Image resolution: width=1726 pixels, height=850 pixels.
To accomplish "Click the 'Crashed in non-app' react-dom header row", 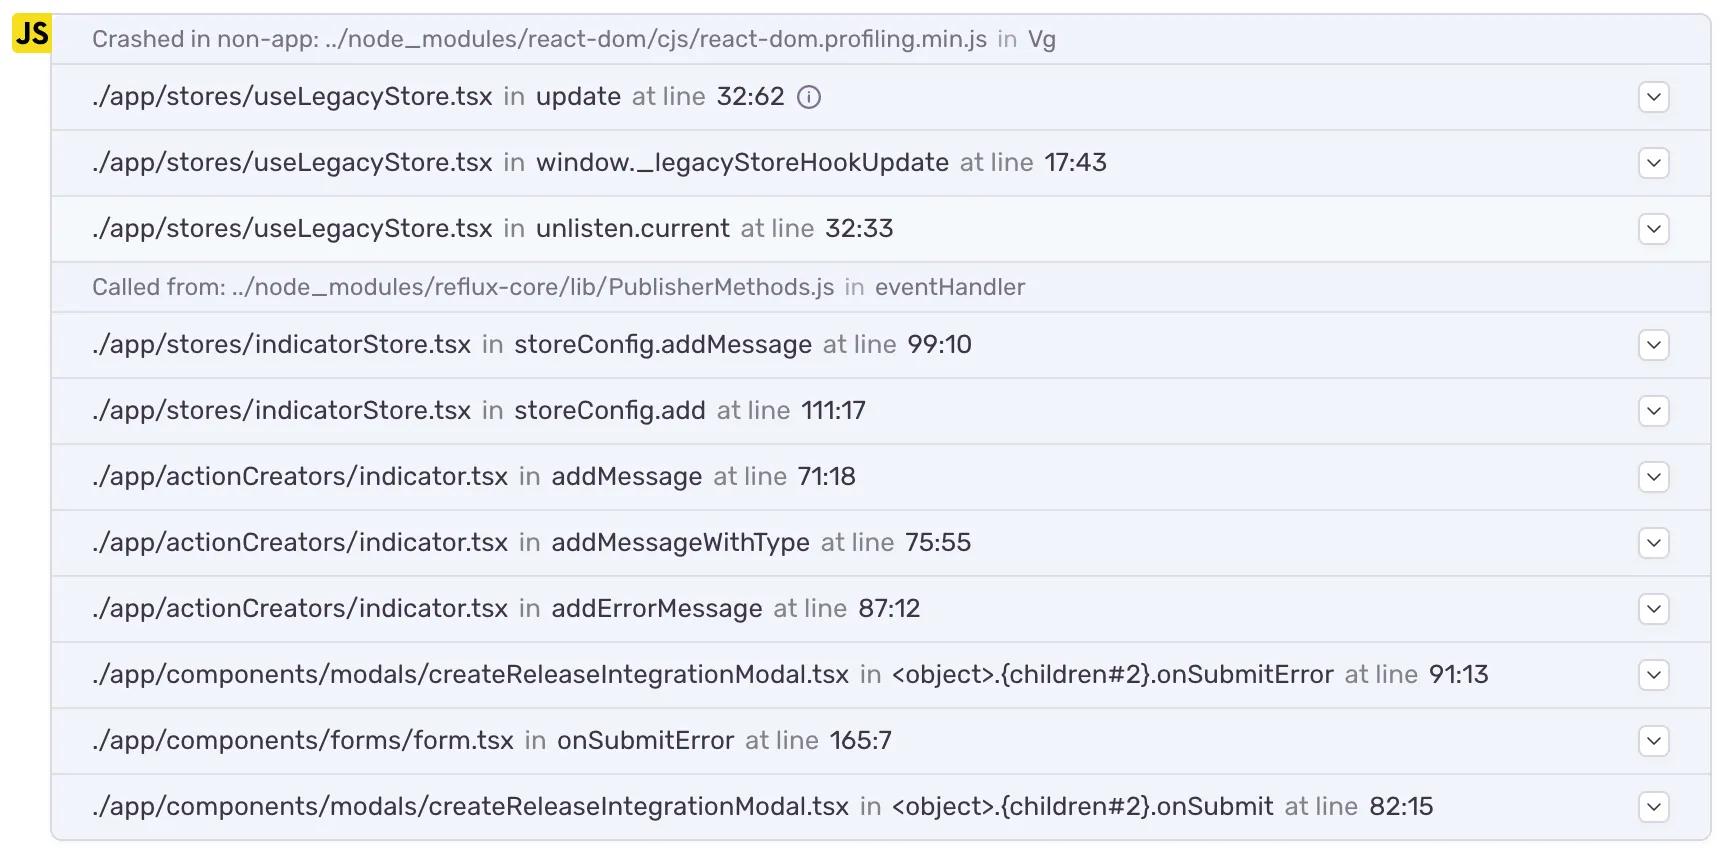I will 574,39.
